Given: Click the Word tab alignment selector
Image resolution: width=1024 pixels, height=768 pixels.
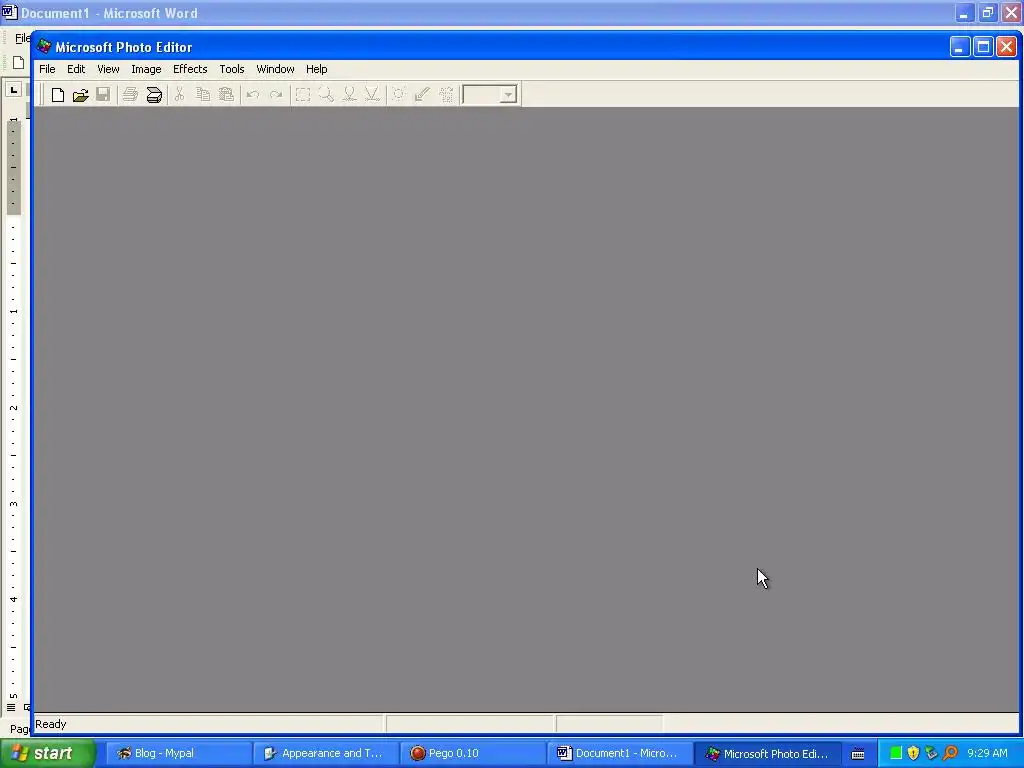Looking at the screenshot, I should tap(14, 89).
